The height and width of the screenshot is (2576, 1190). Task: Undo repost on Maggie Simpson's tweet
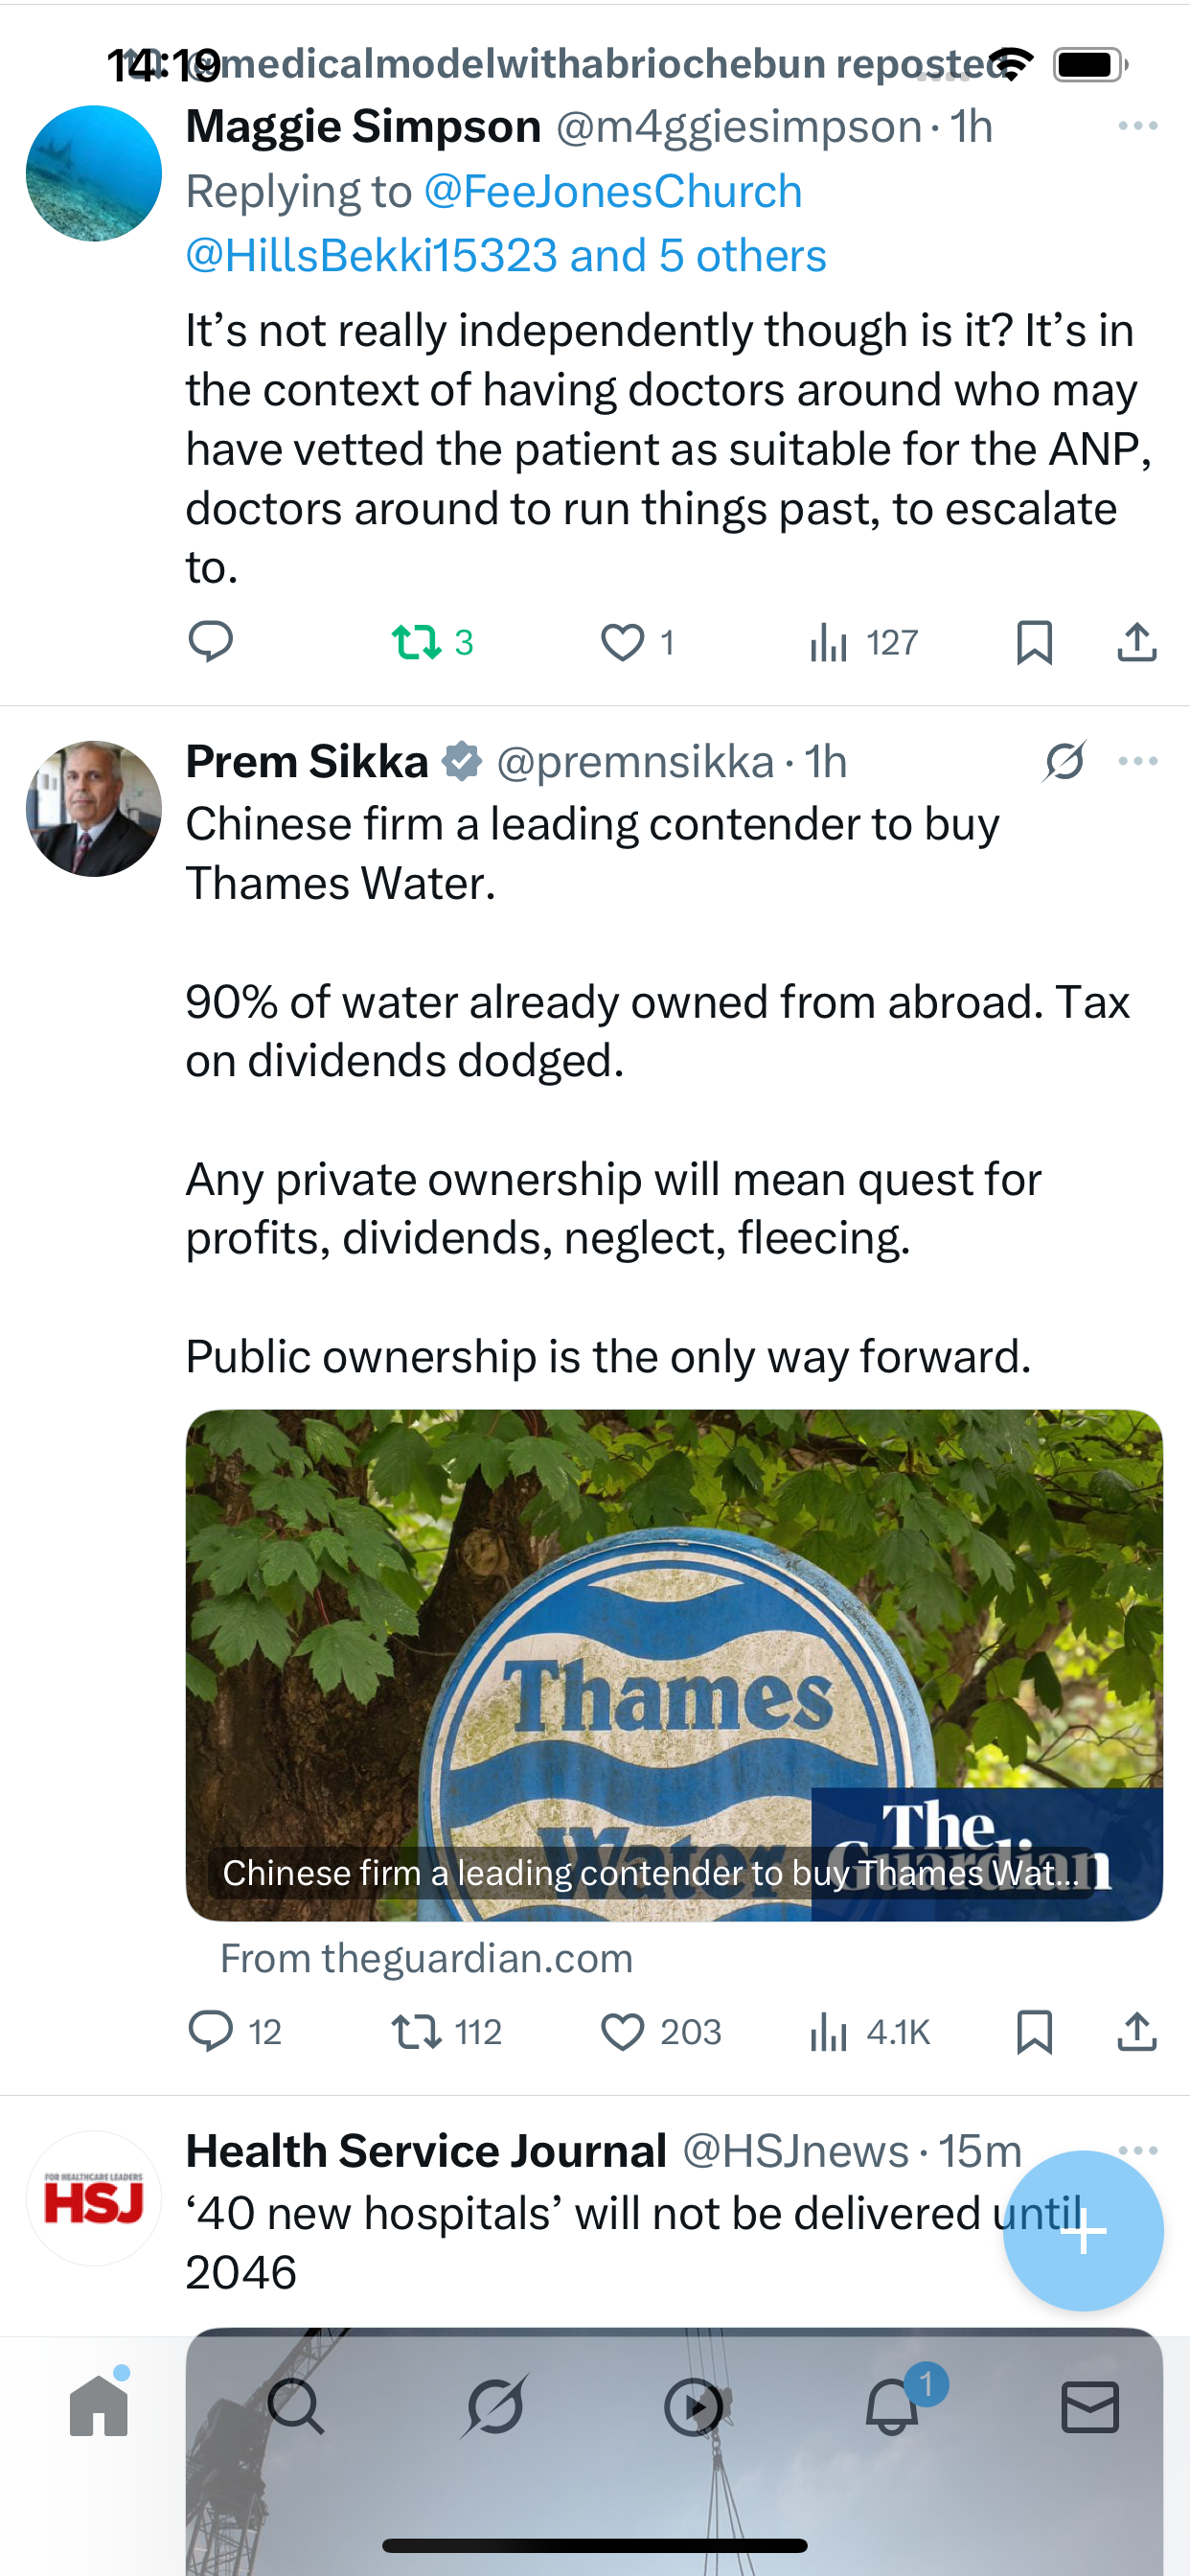pos(417,642)
